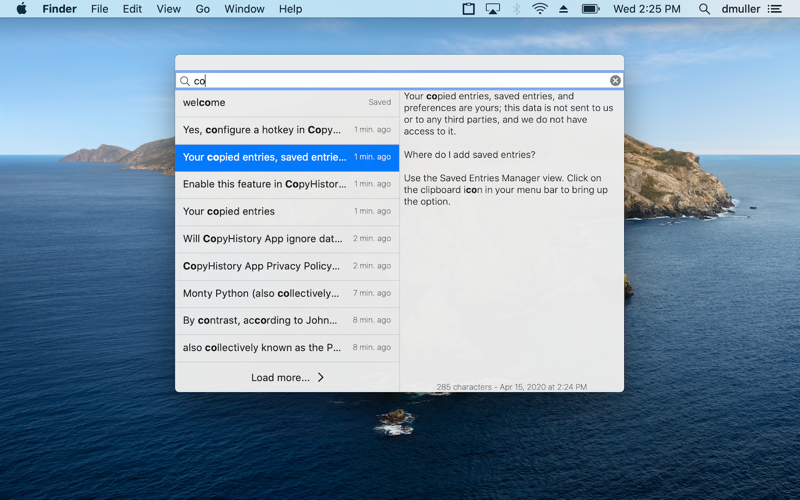Open the Go menu
Screen dimensions: 800x500
(203, 9)
